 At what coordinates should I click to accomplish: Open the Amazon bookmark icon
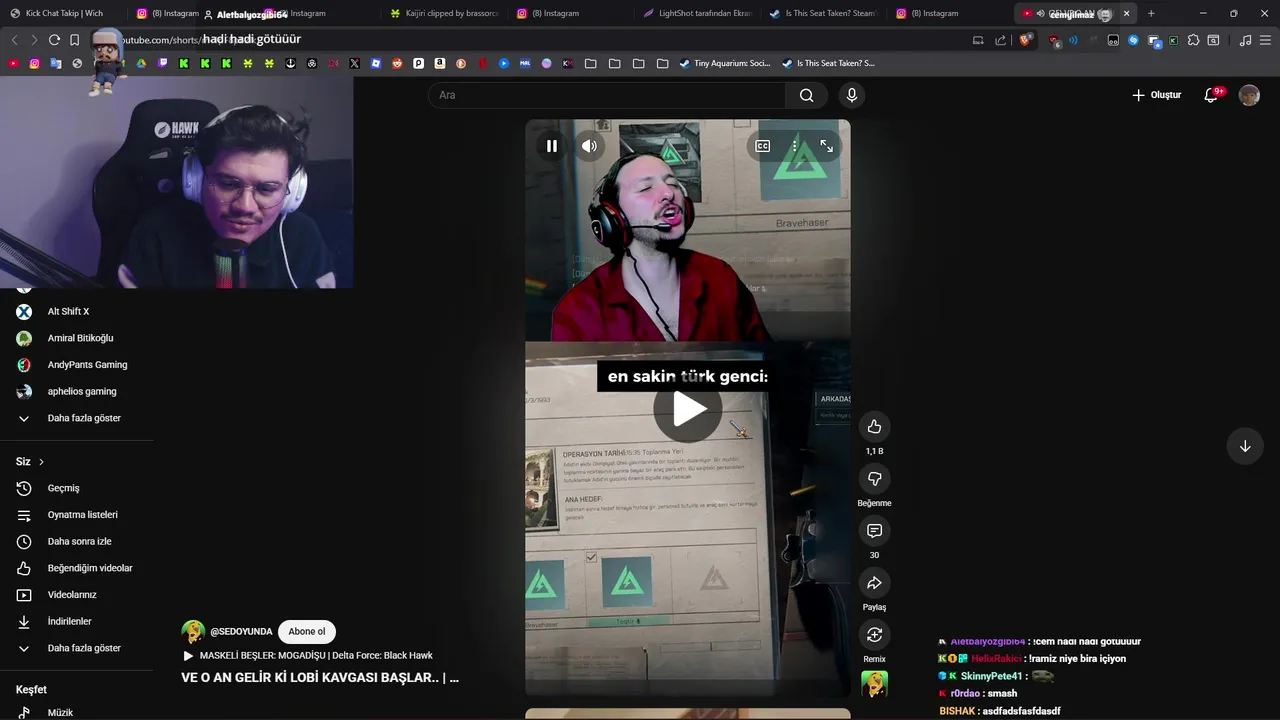click(440, 63)
